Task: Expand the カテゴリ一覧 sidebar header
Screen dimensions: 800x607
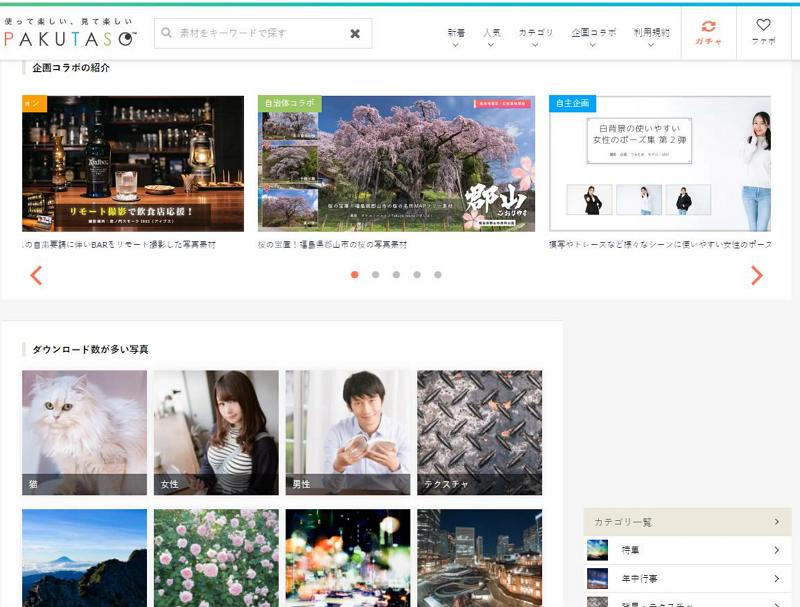Action: [687, 522]
